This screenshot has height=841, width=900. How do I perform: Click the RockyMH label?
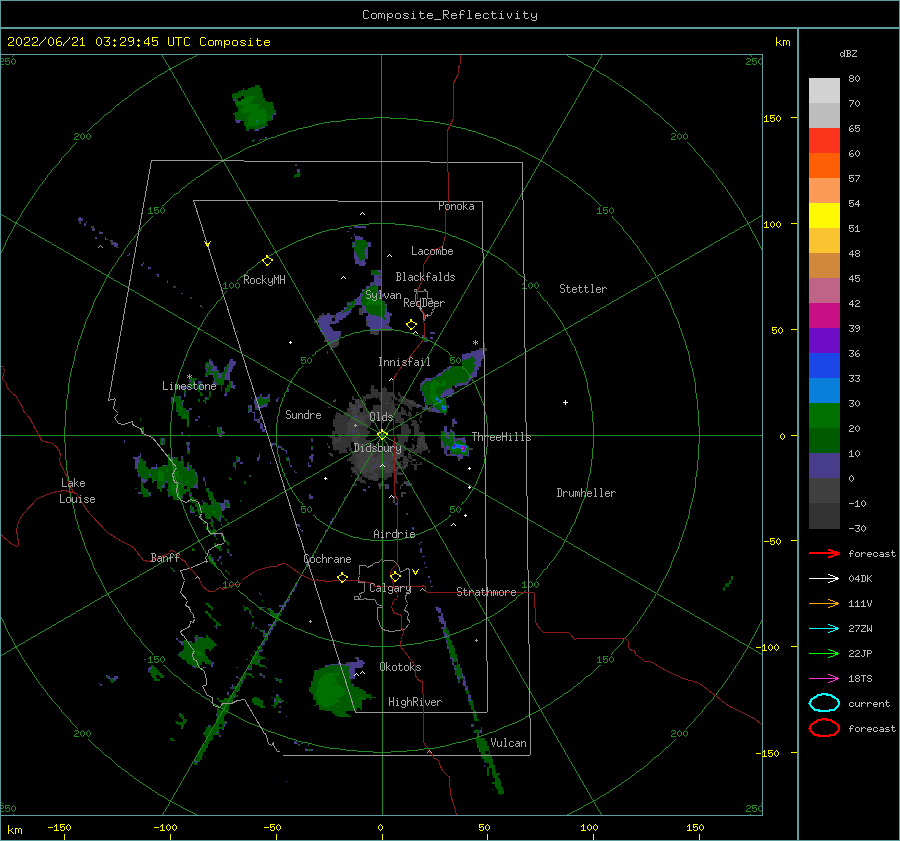264,280
